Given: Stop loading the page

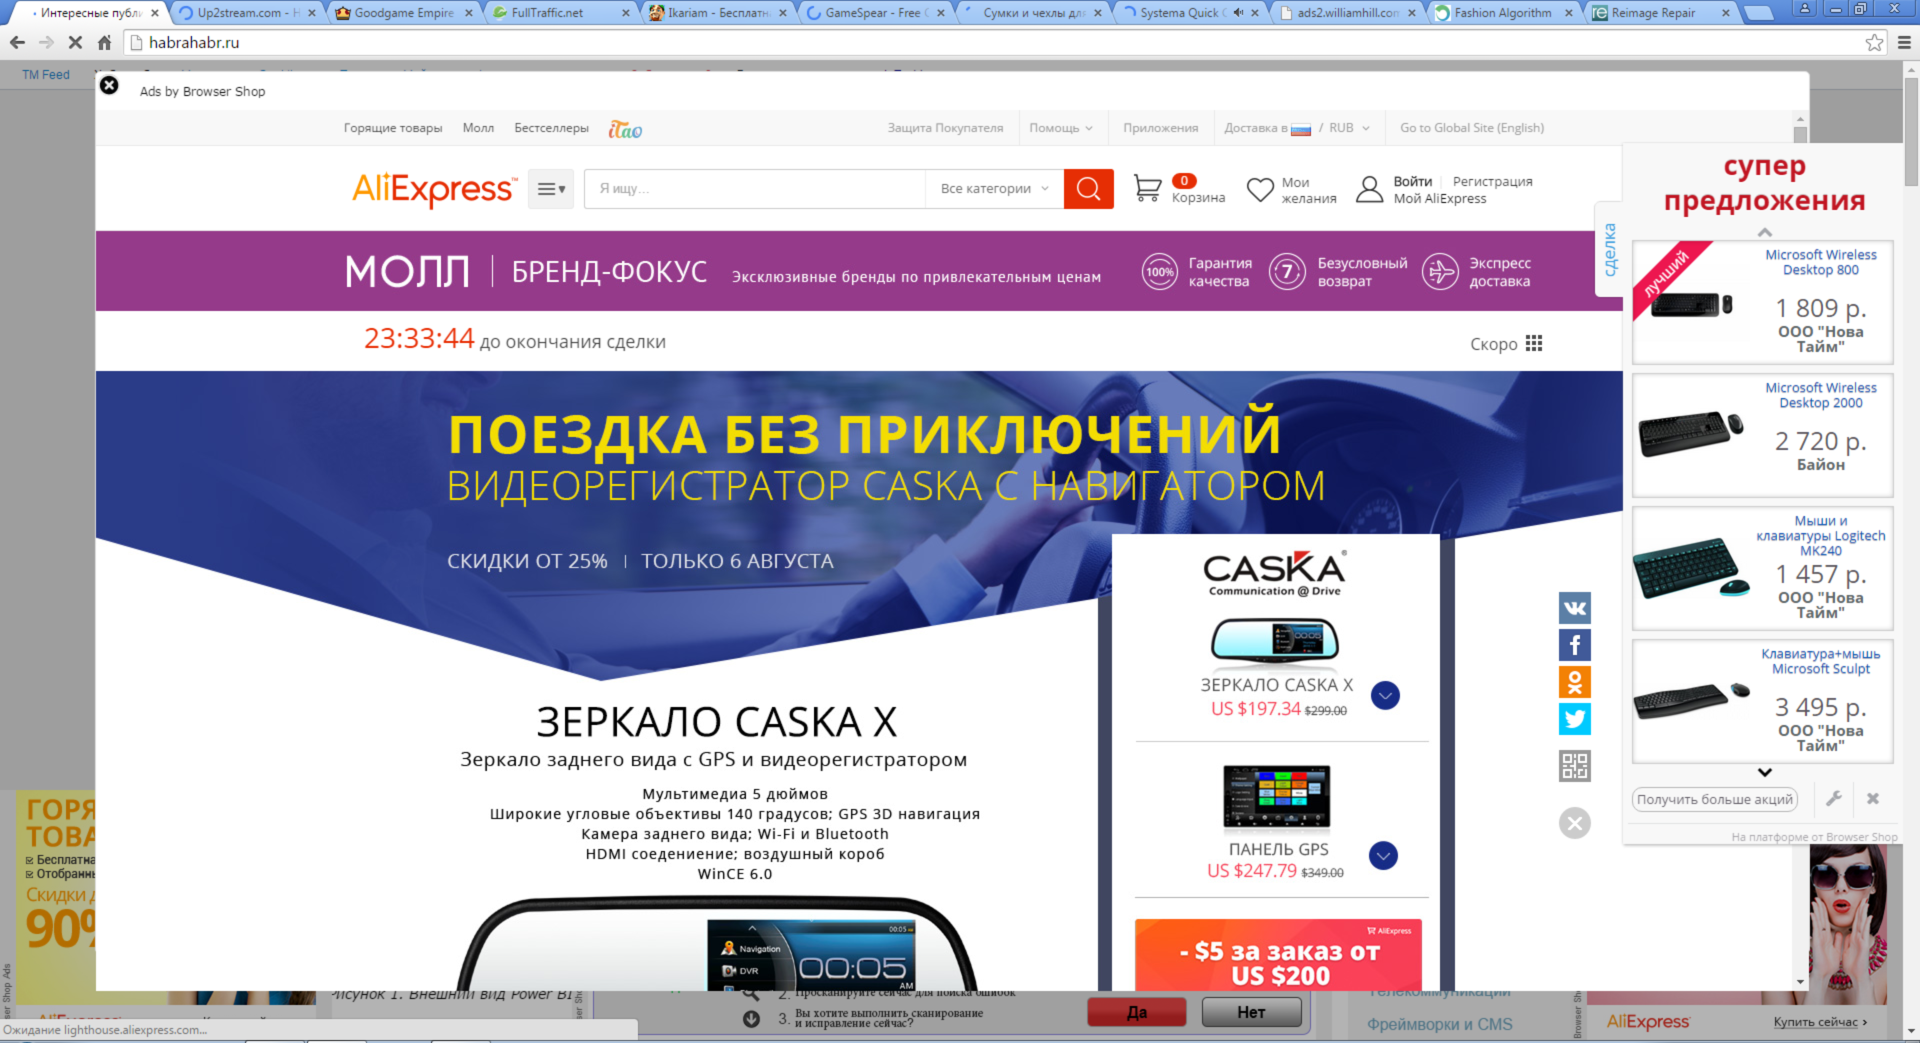Looking at the screenshot, I should tap(75, 43).
